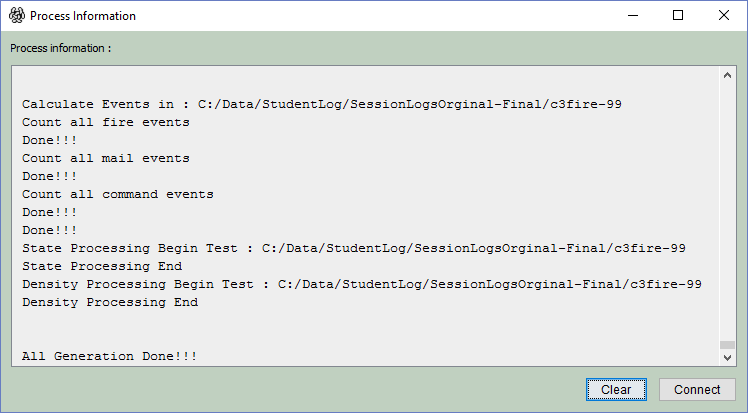Place cursor on 'Count all mail events'

coord(106,158)
